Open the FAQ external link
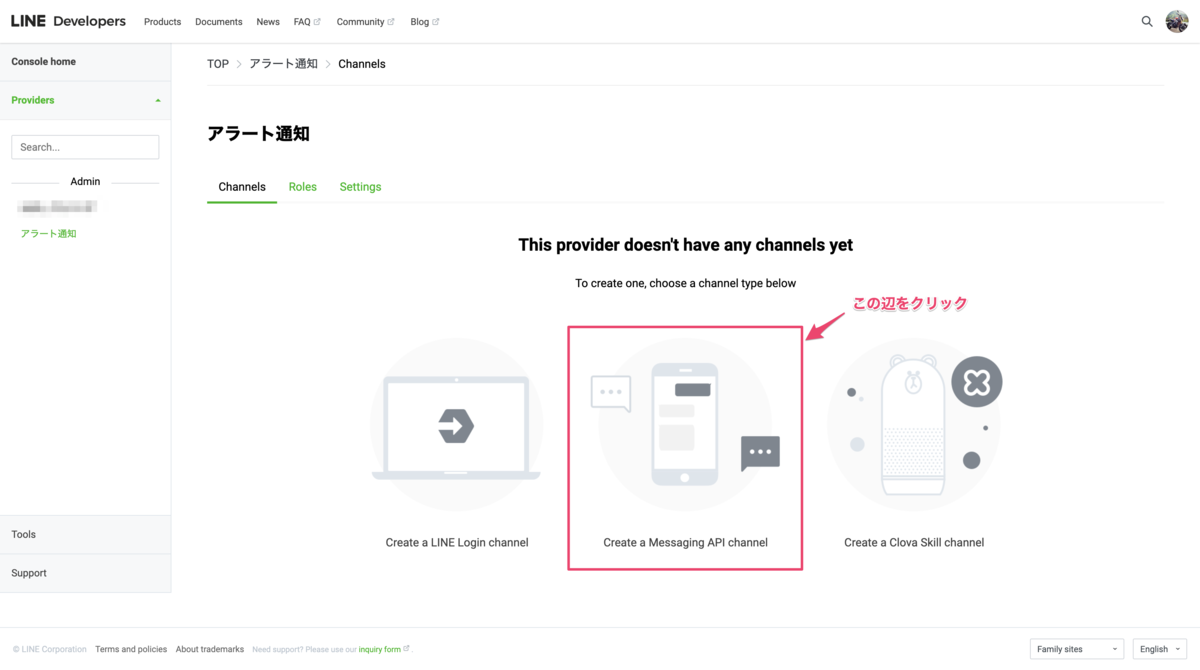1200x670 pixels. 307,22
